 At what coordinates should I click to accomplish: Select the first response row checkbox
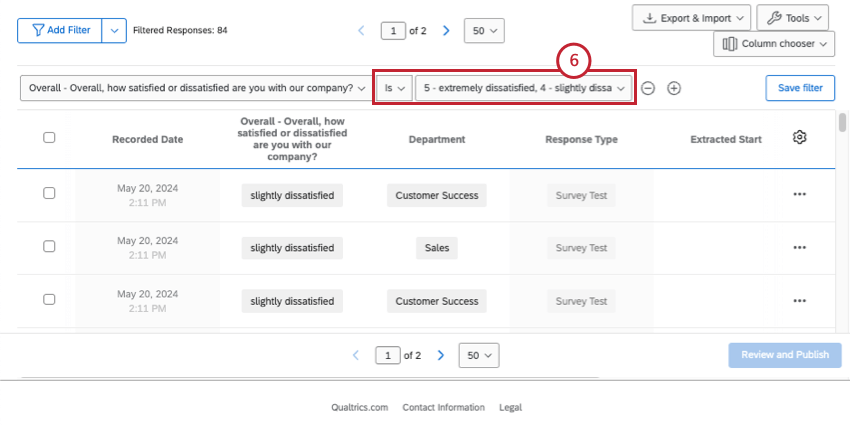pyautogui.click(x=49, y=194)
